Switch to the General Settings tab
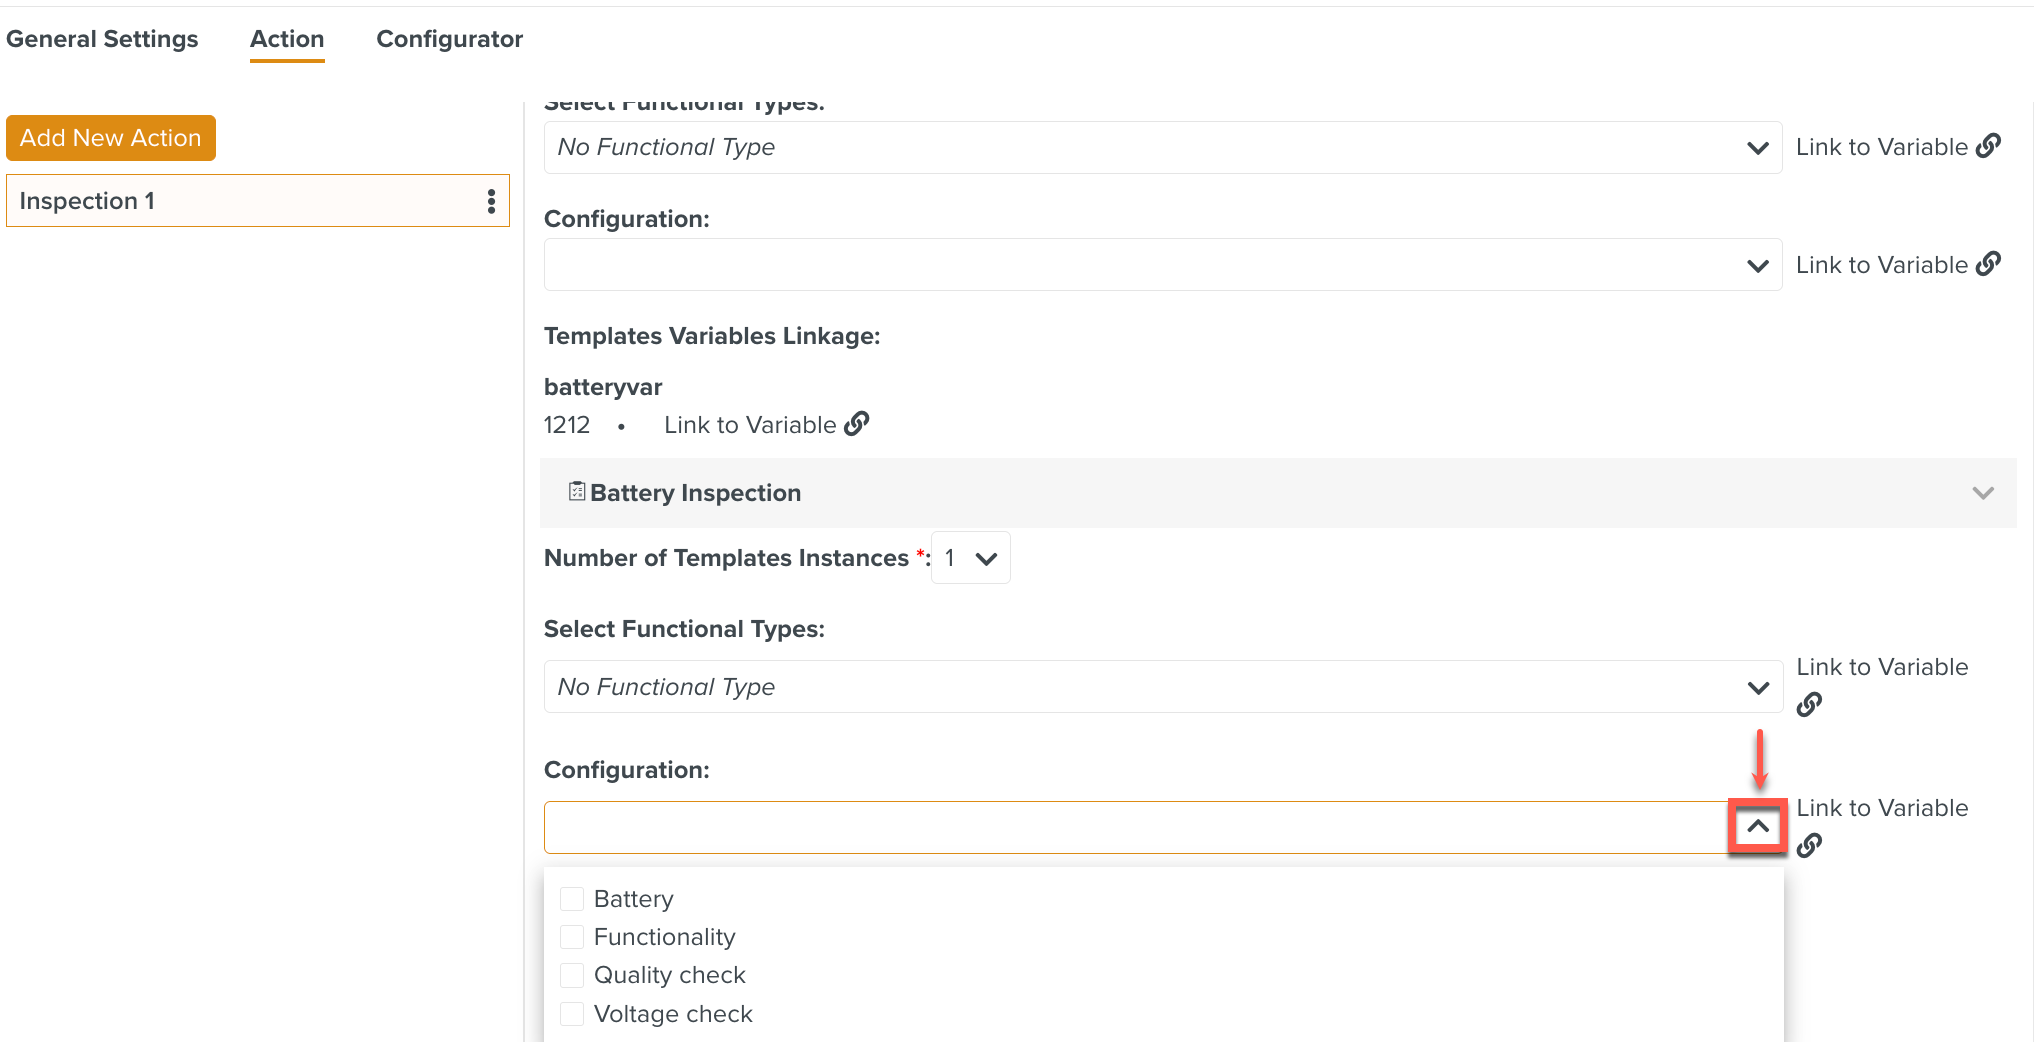 tap(101, 38)
